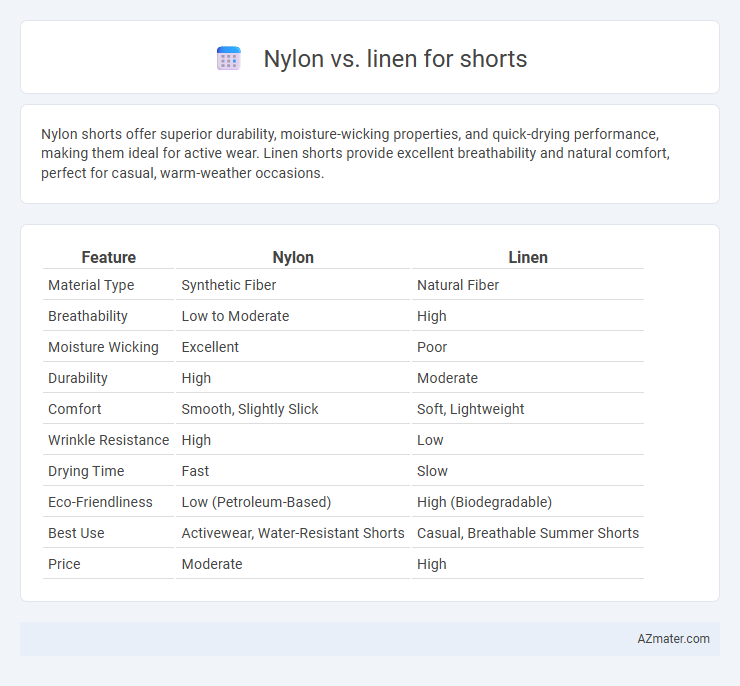Screen dimensions: 740x686
Task: Click the 'Casual, Breathable Summer Shorts' cell
Action: [x=528, y=533]
